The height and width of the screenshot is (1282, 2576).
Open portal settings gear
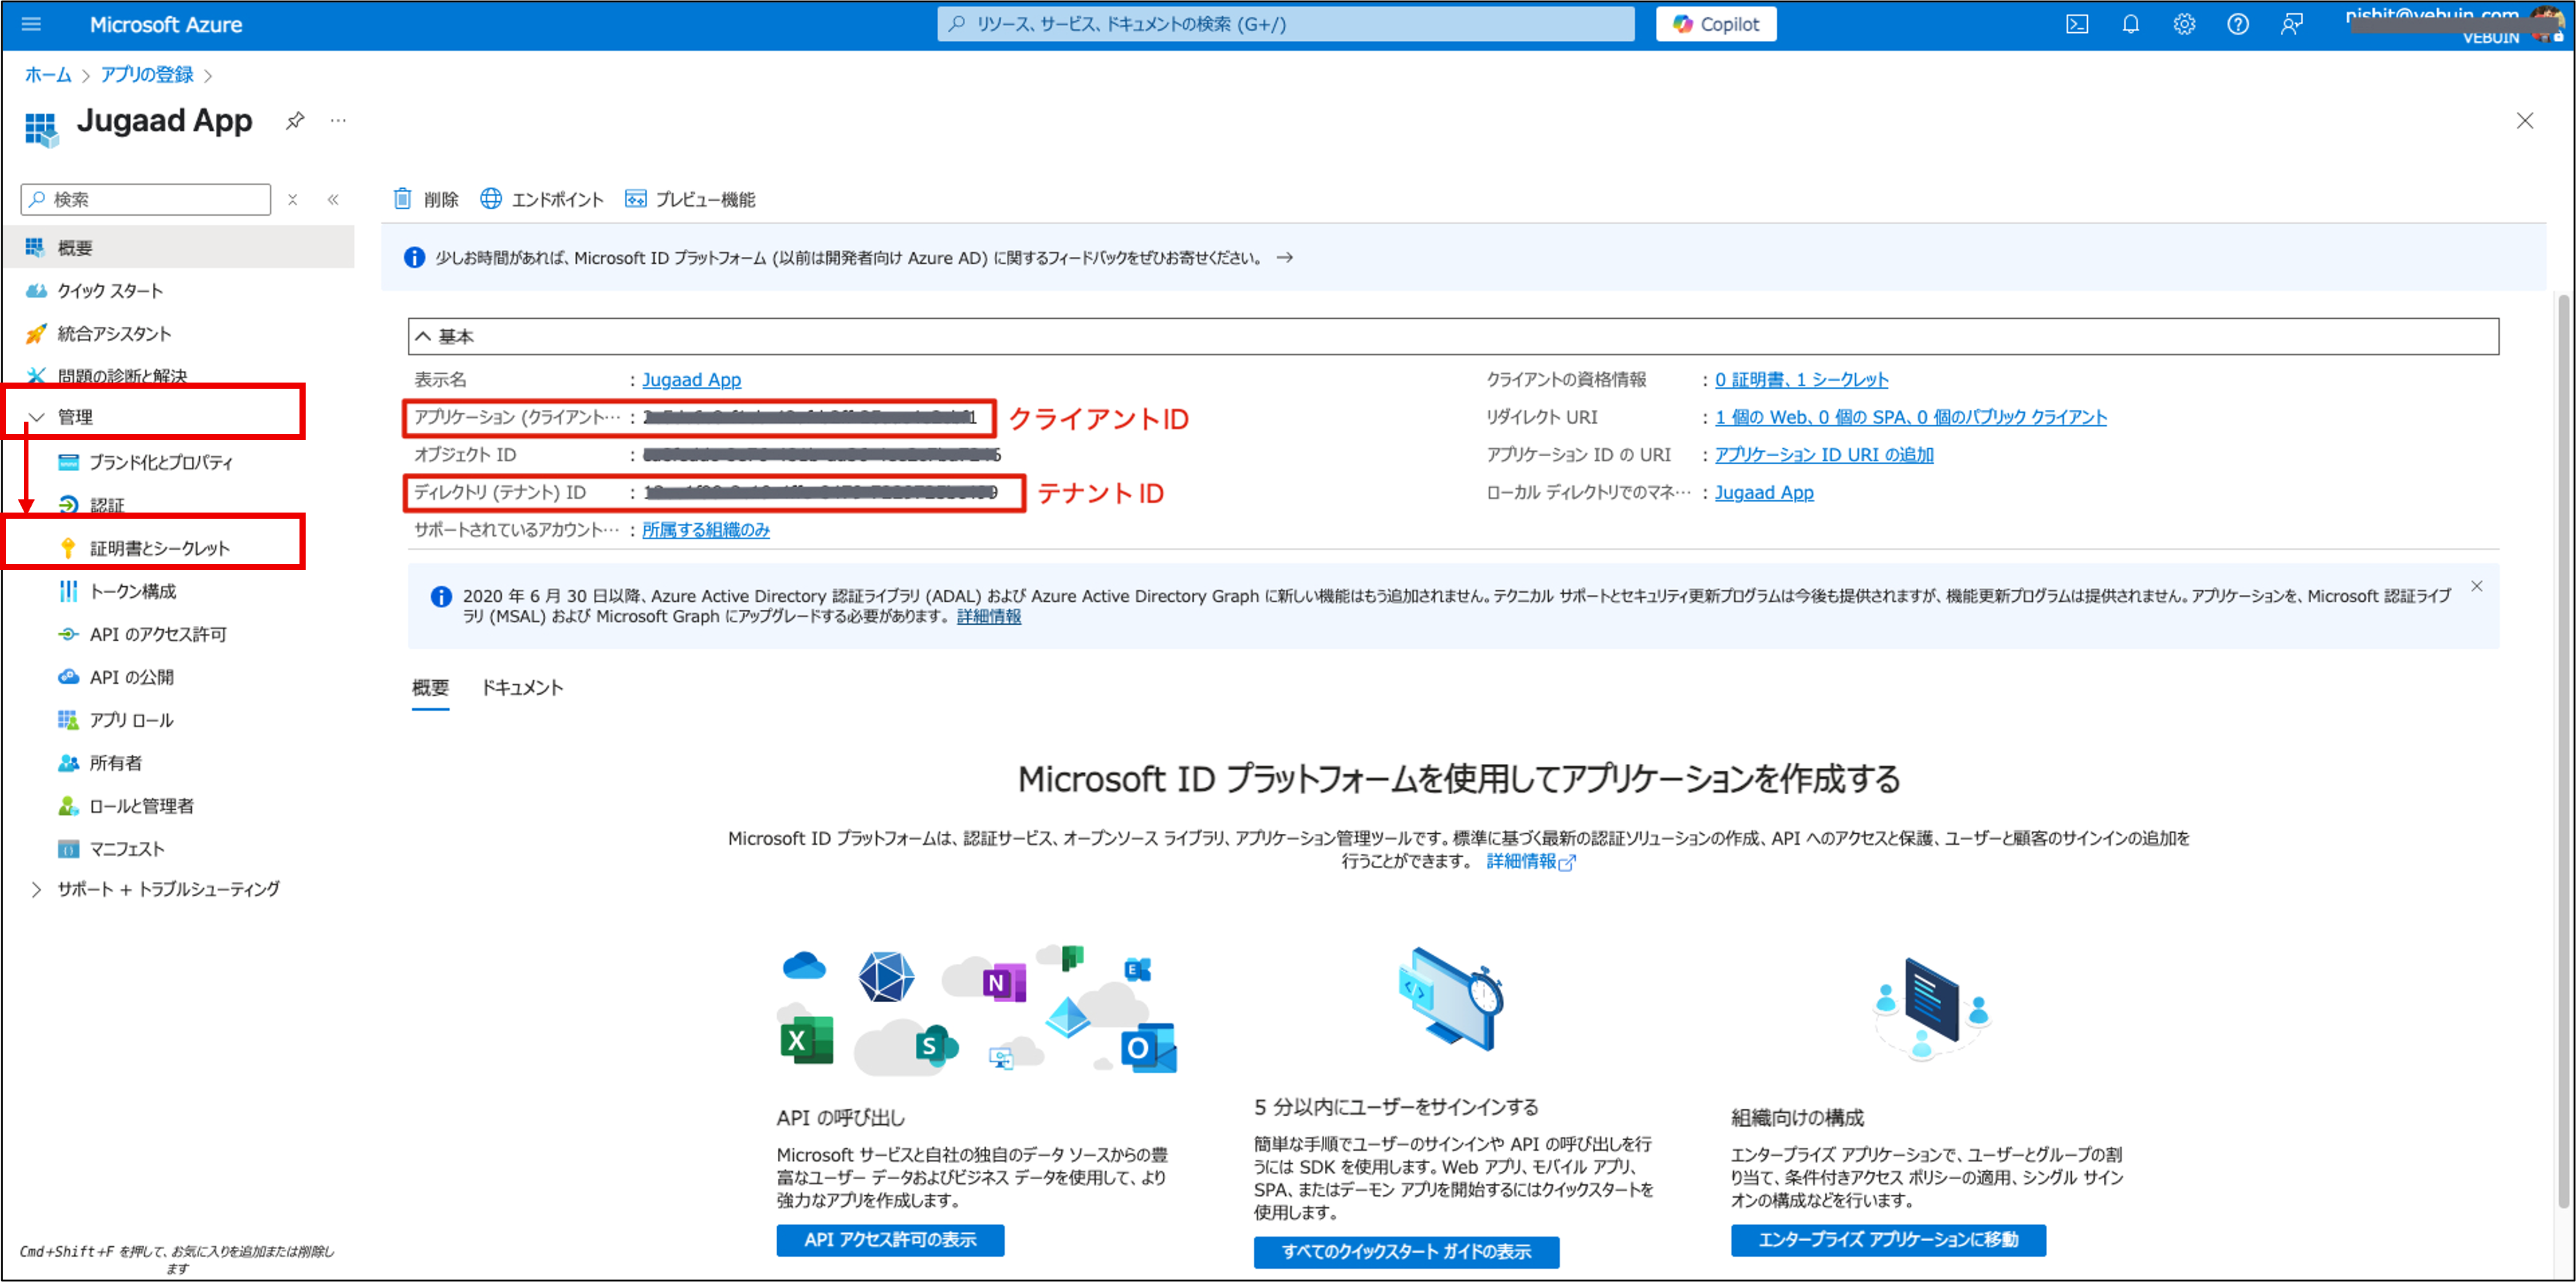coord(2184,24)
